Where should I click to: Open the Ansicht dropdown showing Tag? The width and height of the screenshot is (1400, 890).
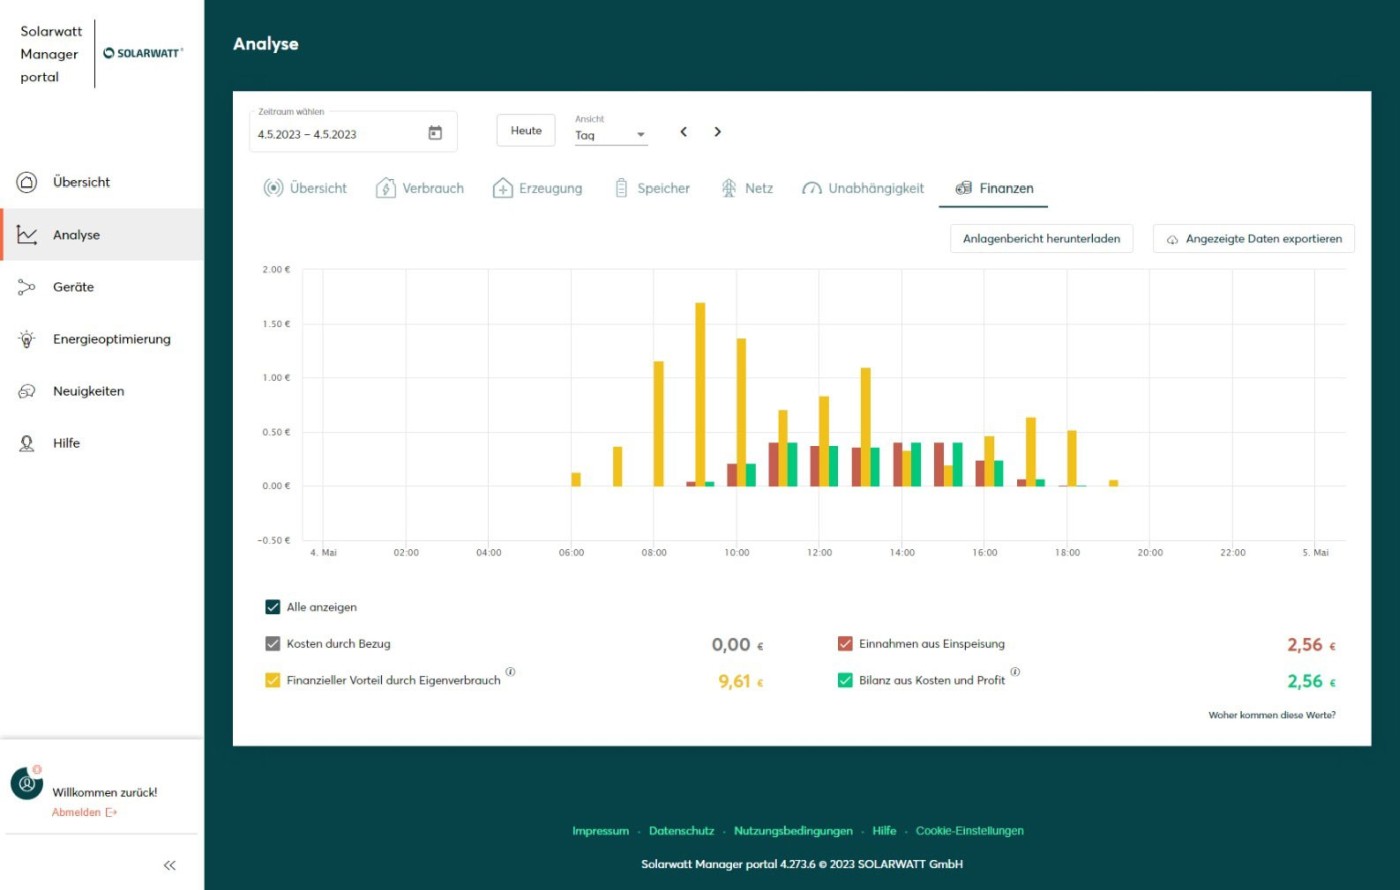[610, 135]
